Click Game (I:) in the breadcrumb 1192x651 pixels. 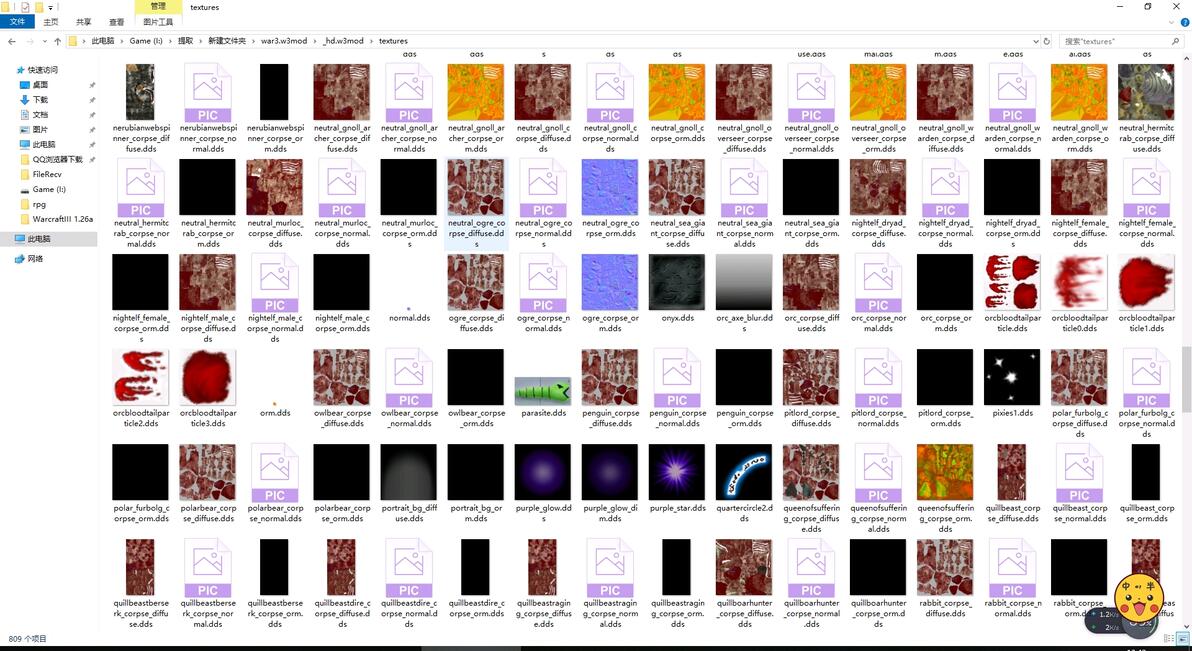pyautogui.click(x=146, y=41)
